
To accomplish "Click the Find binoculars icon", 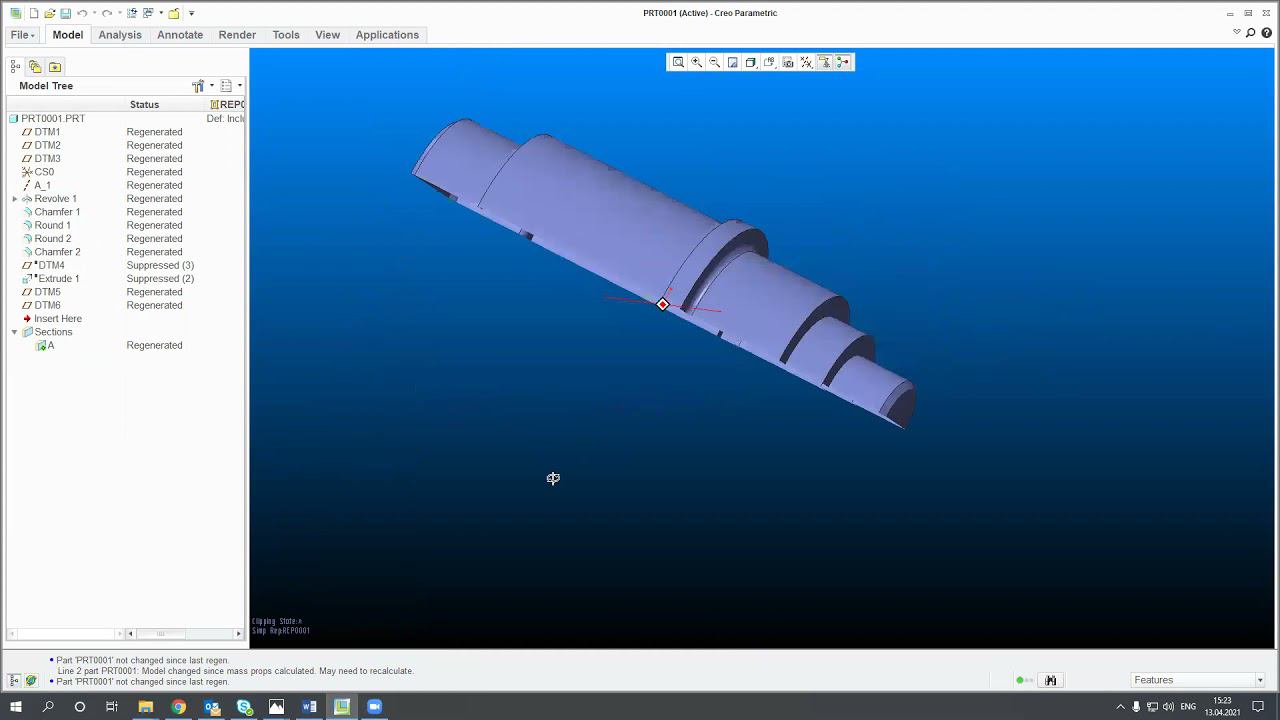I will click(1051, 680).
